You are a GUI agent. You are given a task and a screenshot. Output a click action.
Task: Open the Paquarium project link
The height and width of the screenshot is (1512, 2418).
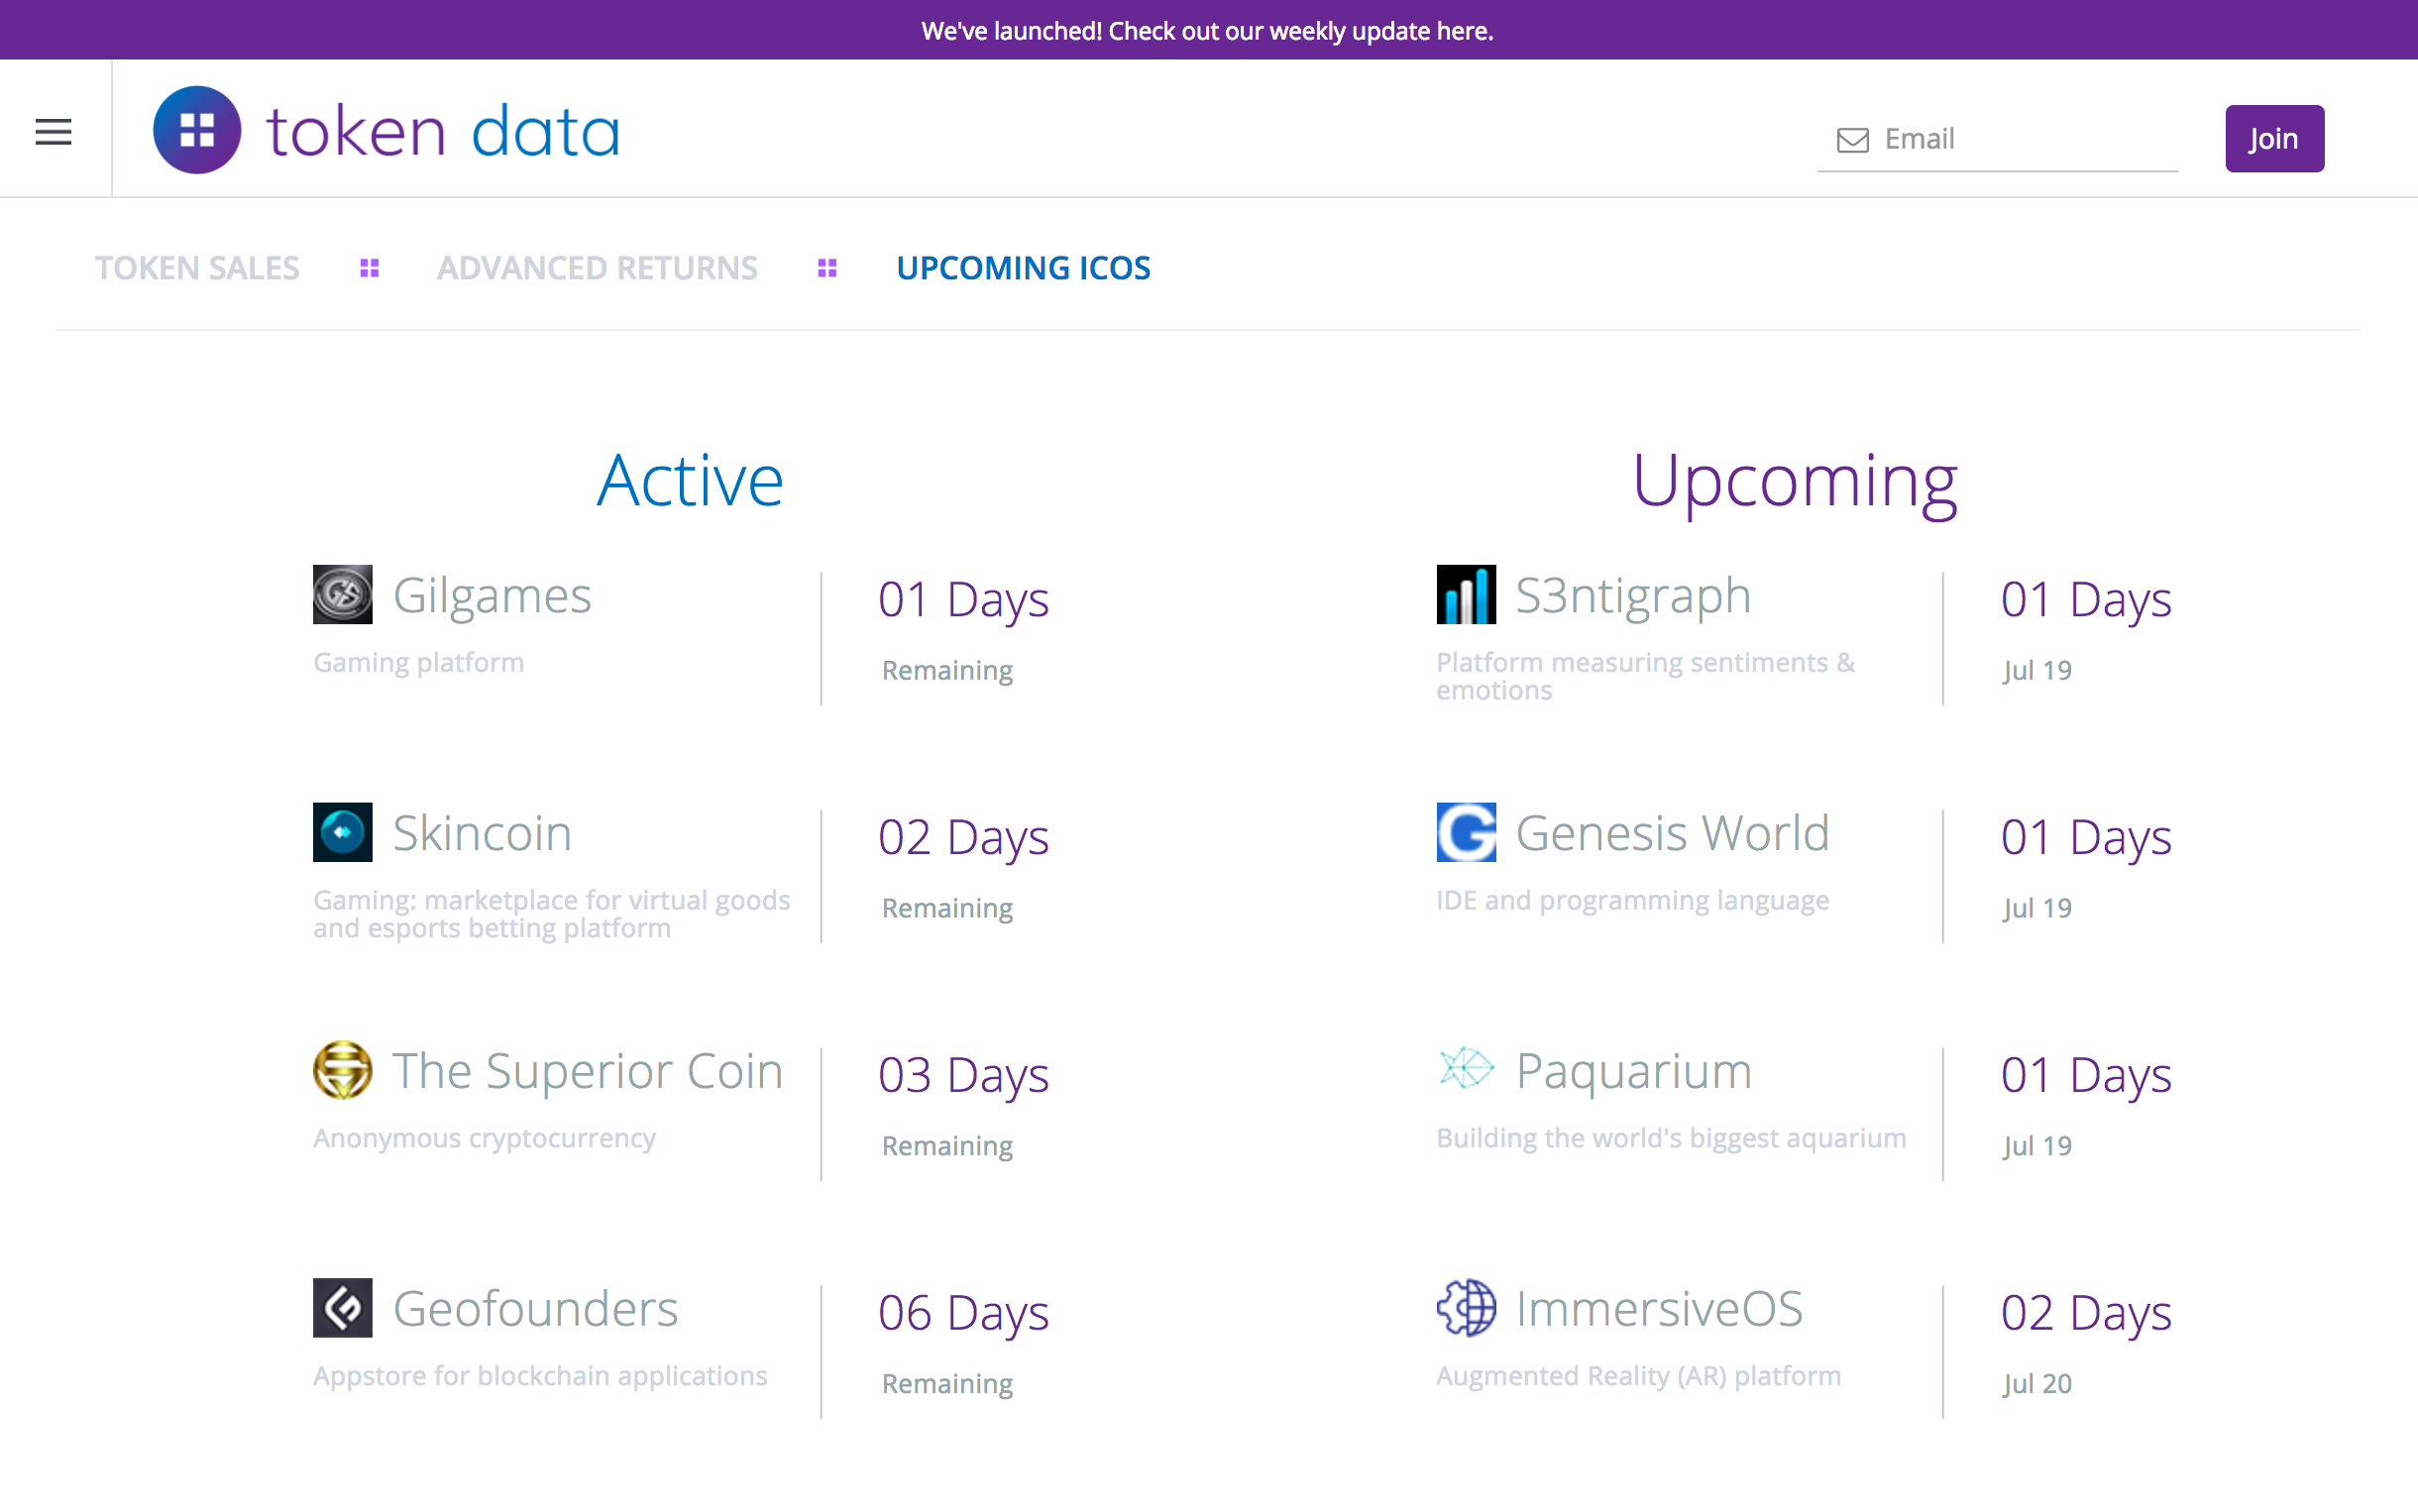[1632, 1070]
